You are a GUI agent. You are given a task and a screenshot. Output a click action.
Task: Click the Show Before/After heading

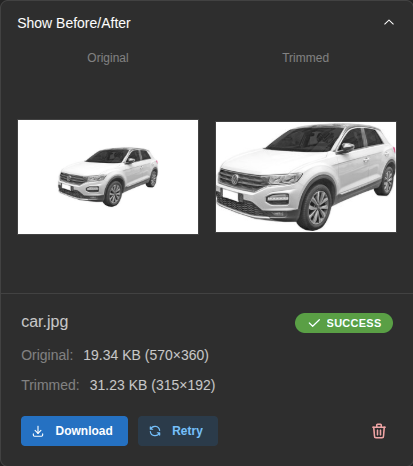pyautogui.click(x=74, y=23)
